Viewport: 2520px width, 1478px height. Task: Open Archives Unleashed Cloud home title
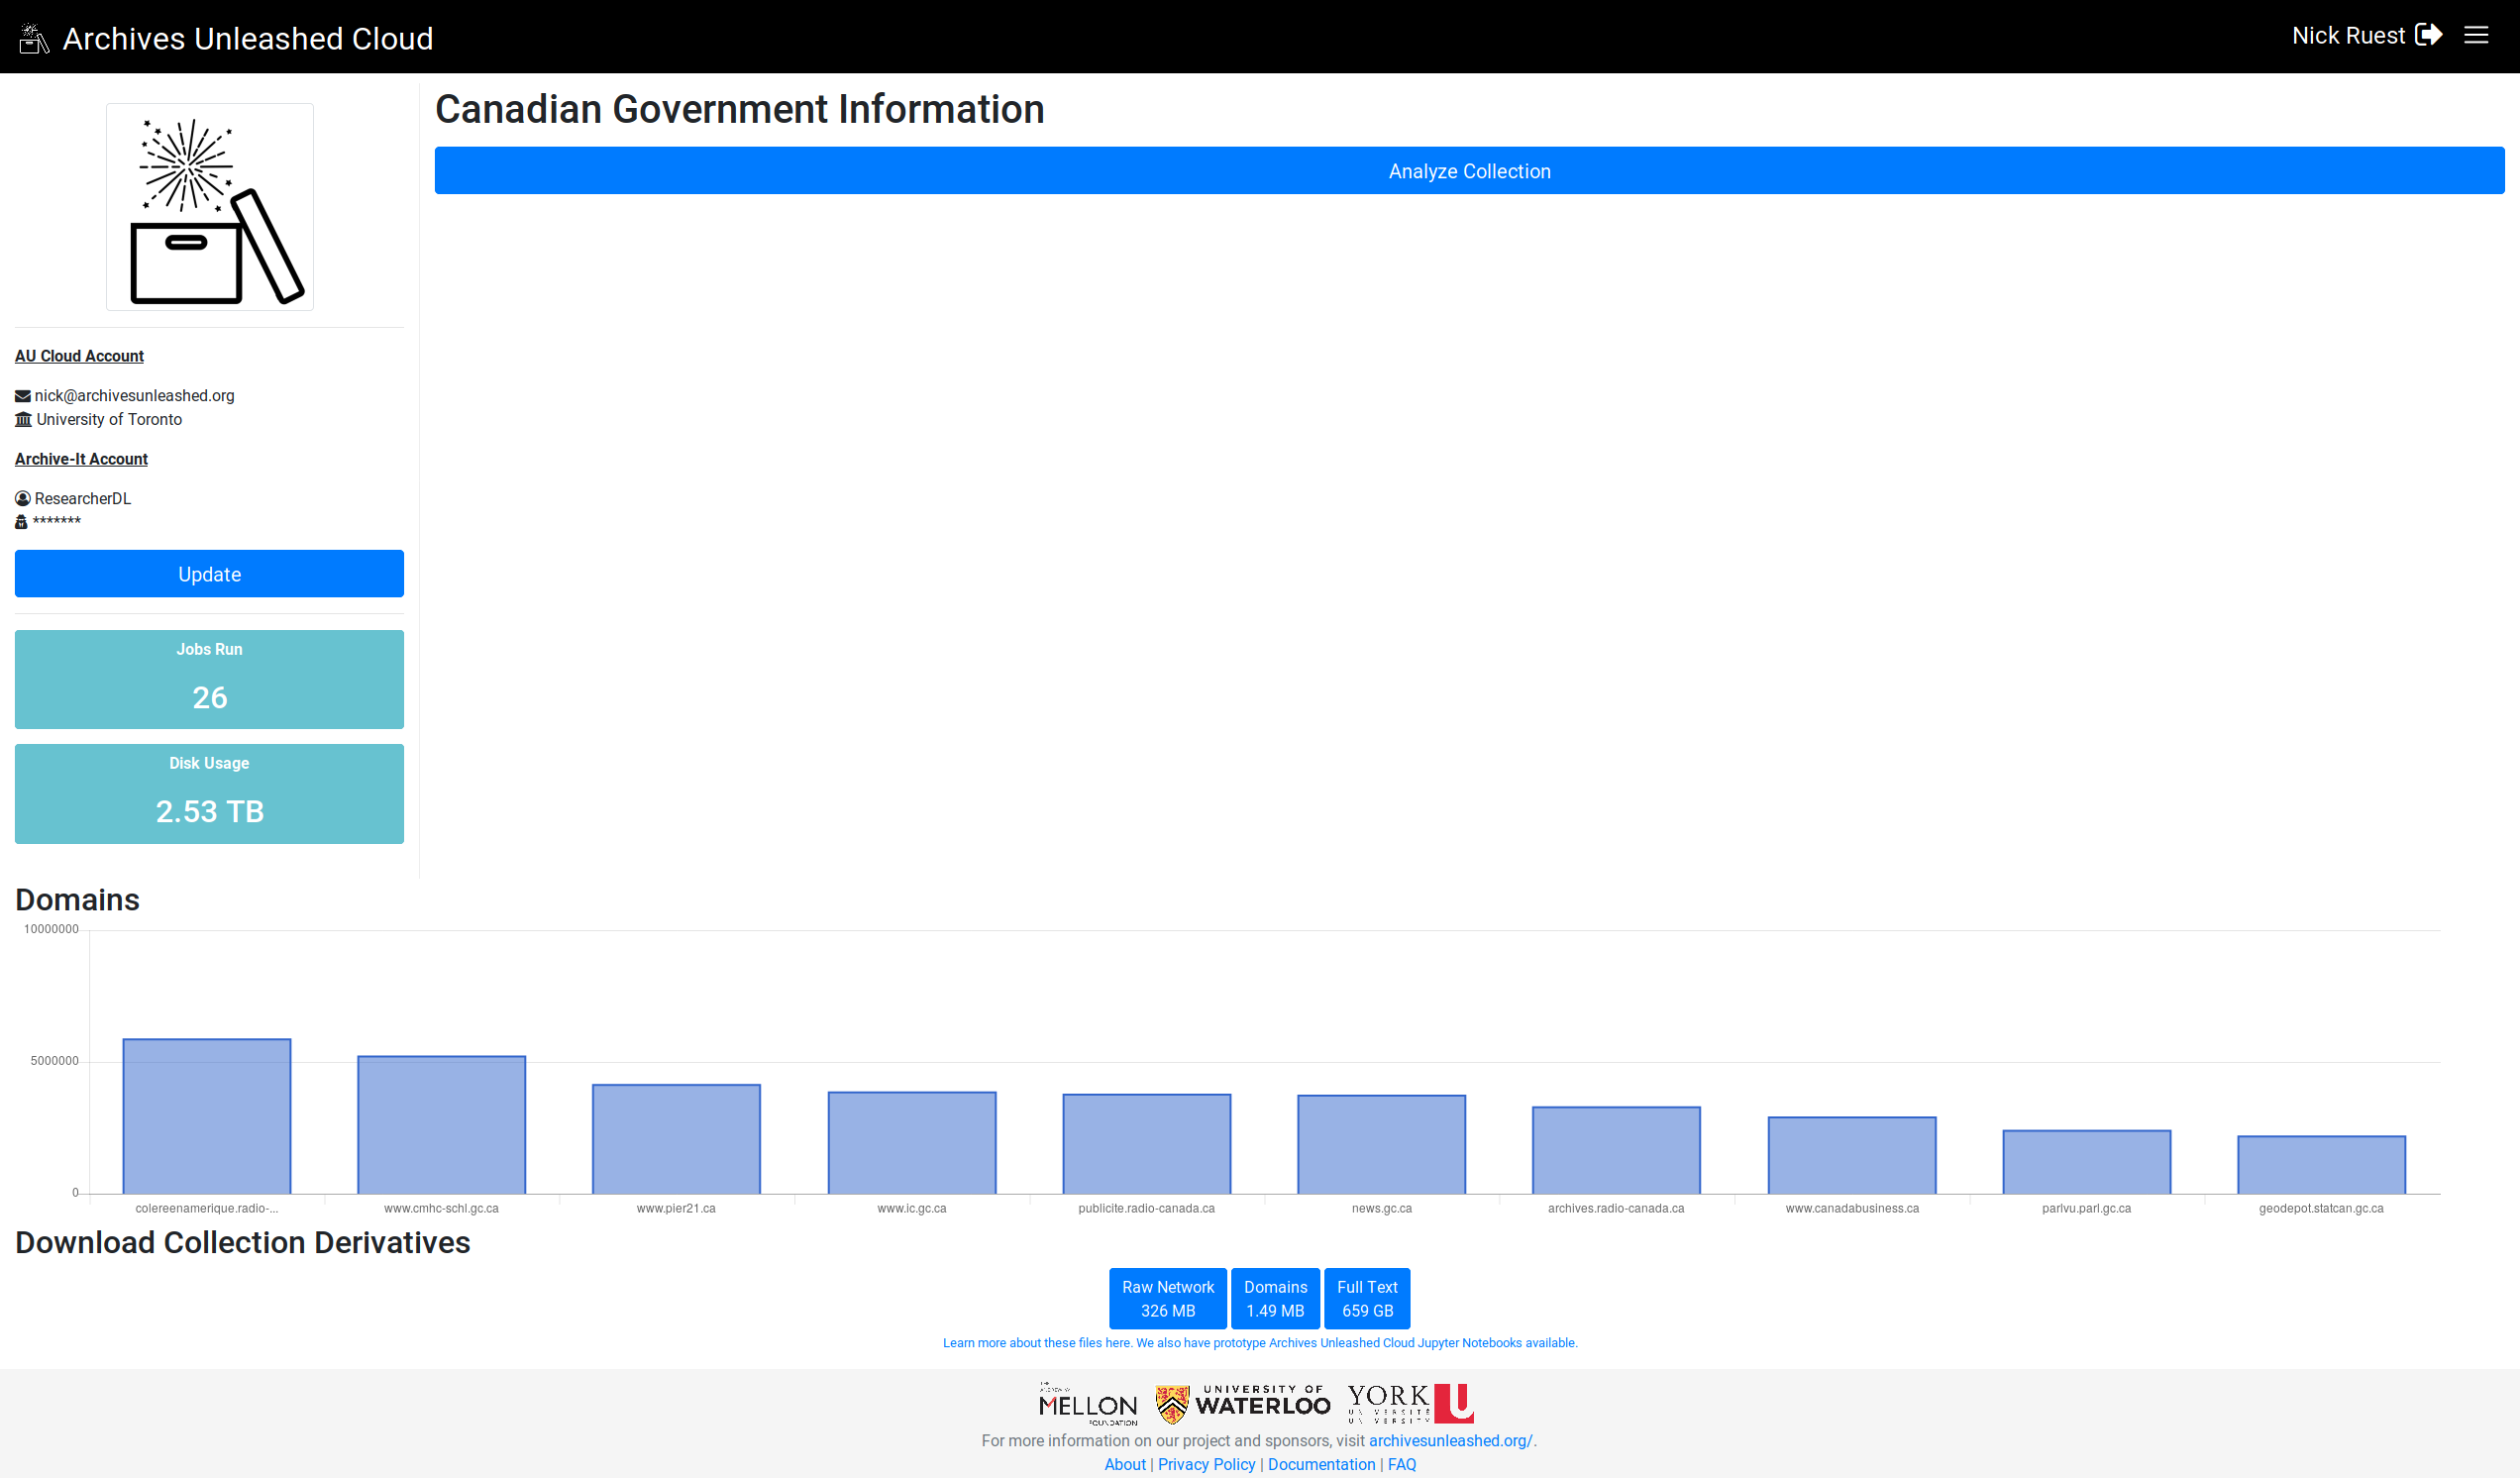pos(248,38)
